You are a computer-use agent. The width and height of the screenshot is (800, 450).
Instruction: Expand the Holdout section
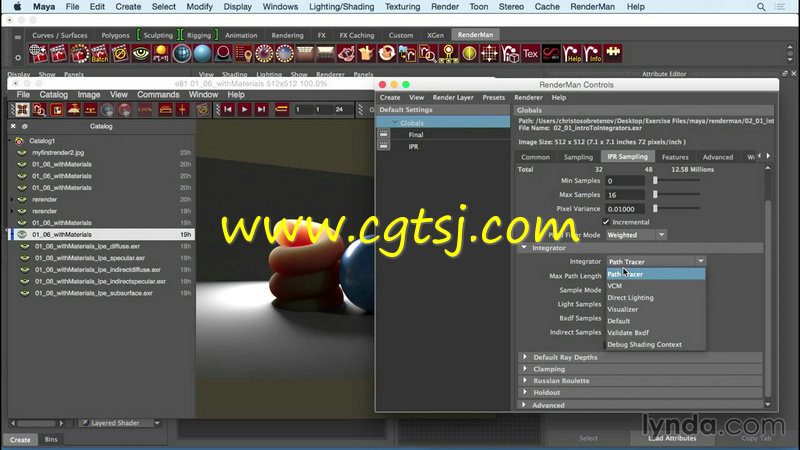[524, 392]
